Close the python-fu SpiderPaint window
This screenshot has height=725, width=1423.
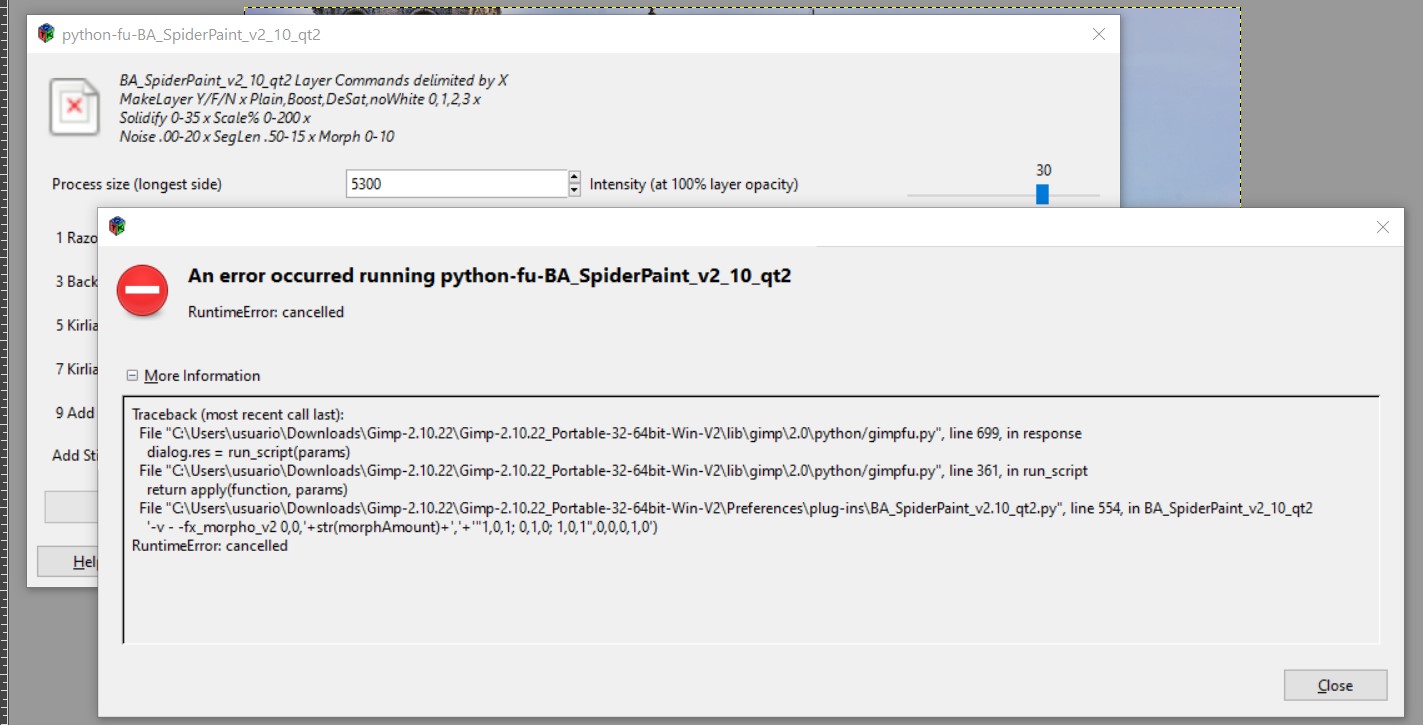point(1098,34)
